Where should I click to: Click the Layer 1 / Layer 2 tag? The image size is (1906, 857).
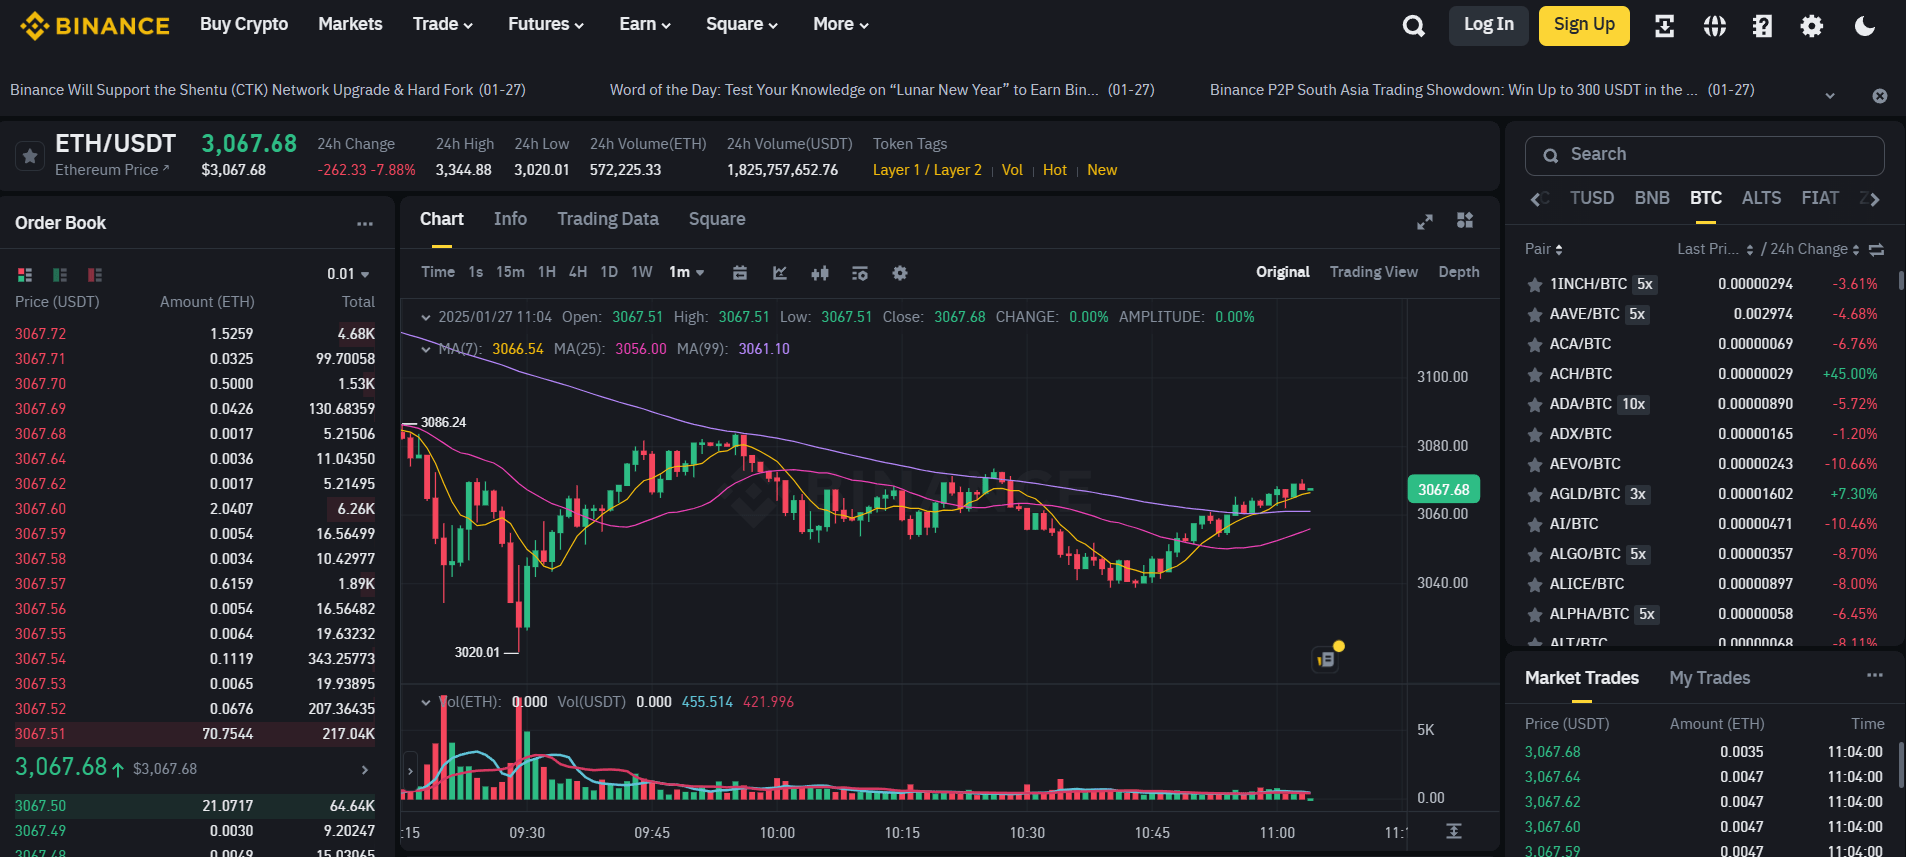pos(927,170)
